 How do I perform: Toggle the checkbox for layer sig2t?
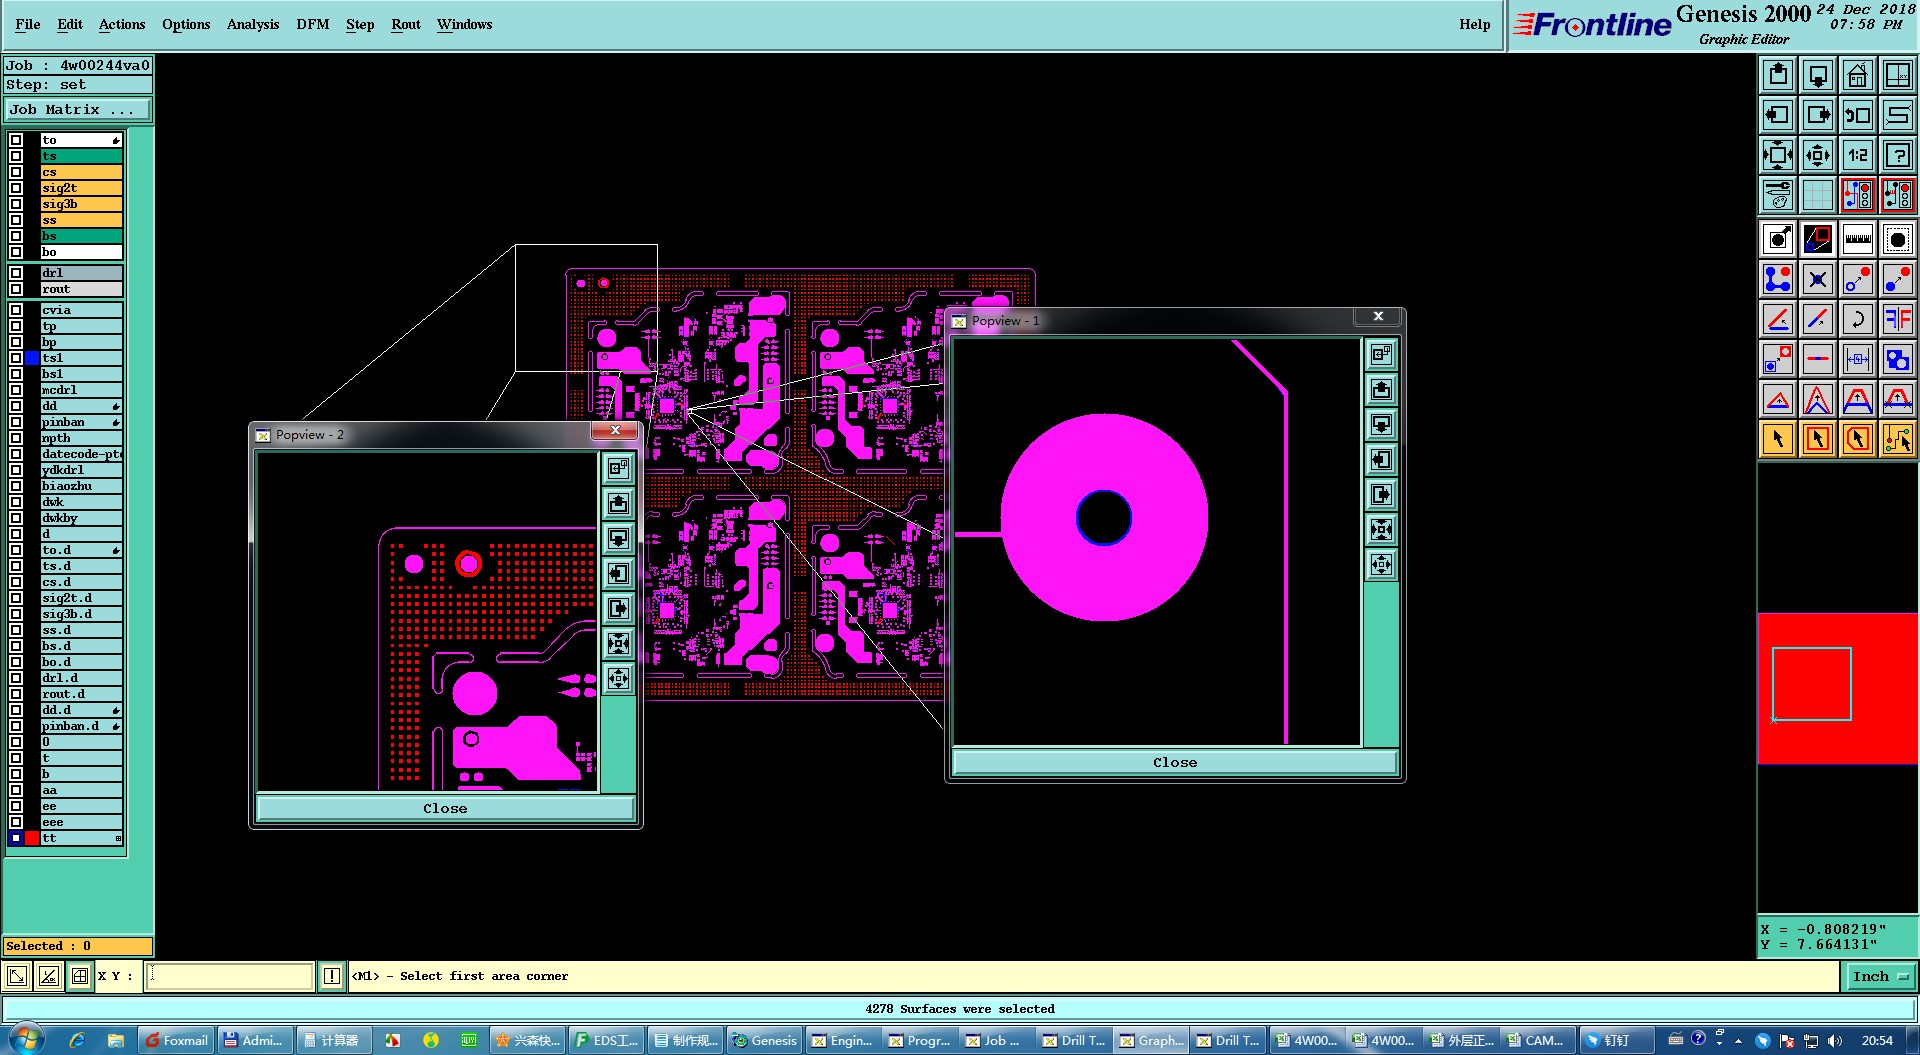[16, 188]
